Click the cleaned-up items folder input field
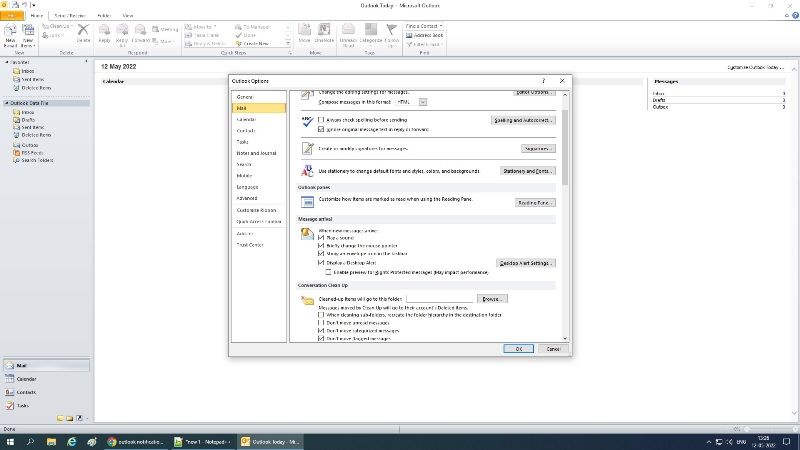The height and width of the screenshot is (450, 800). [x=440, y=298]
